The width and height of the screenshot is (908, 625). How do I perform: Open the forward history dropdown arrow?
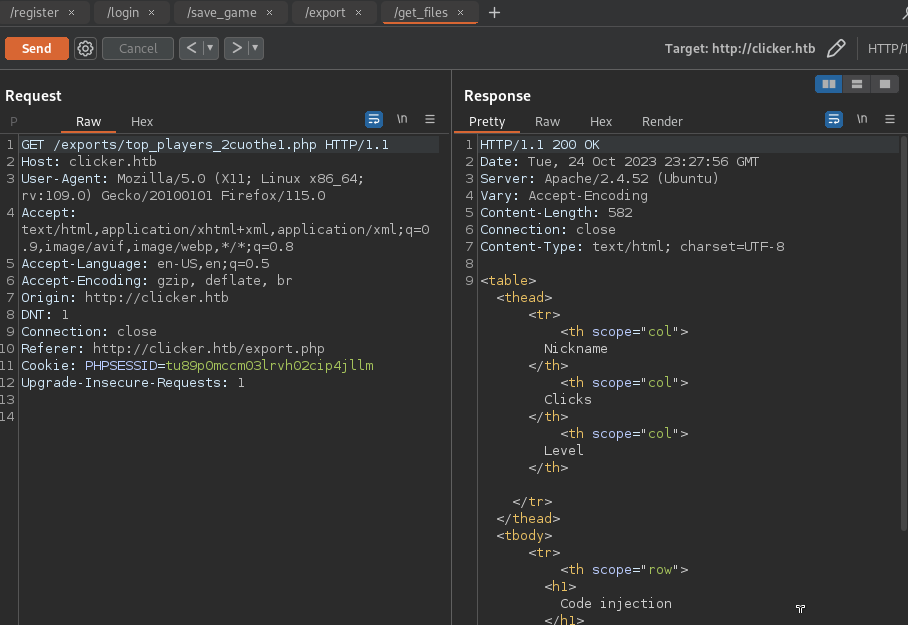[256, 48]
